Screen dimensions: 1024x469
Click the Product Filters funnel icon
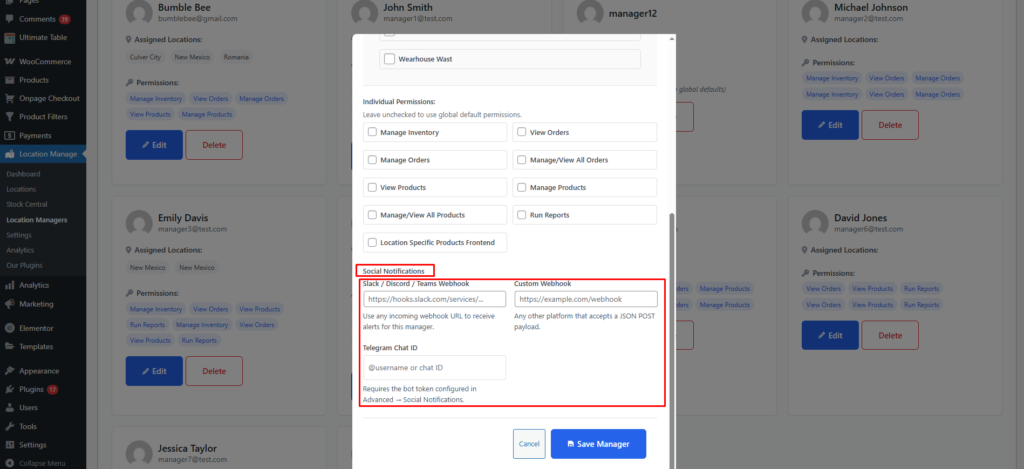[x=9, y=117]
